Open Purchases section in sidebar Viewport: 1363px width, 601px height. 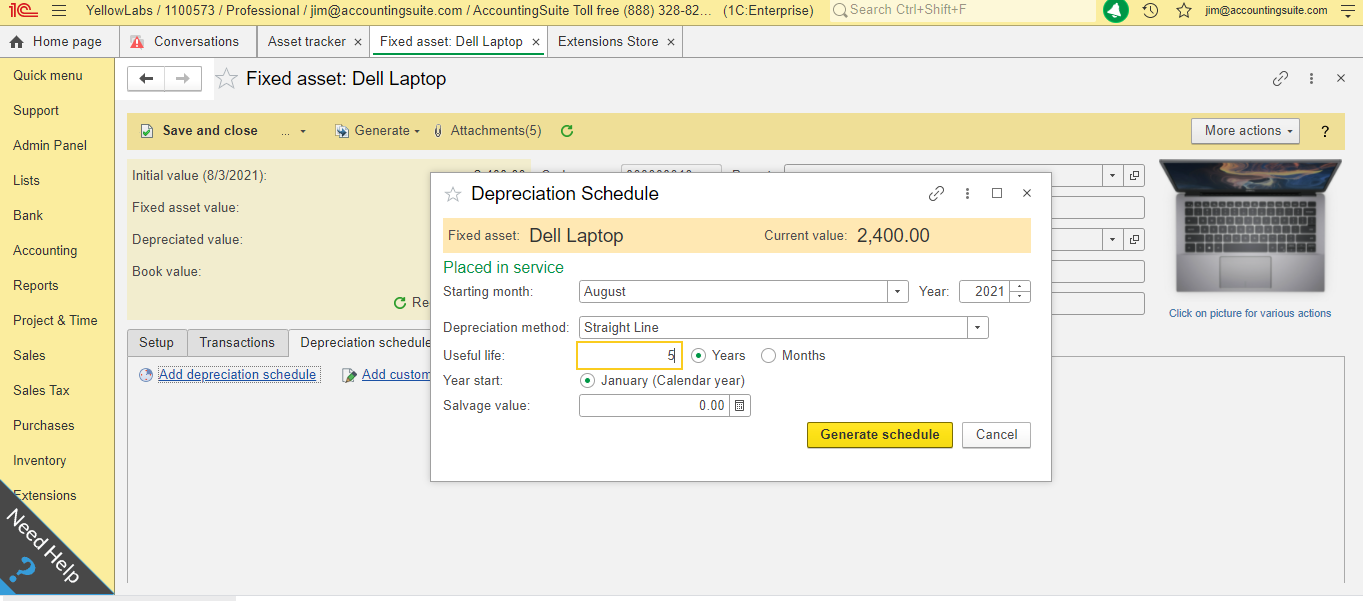pyautogui.click(x=44, y=426)
